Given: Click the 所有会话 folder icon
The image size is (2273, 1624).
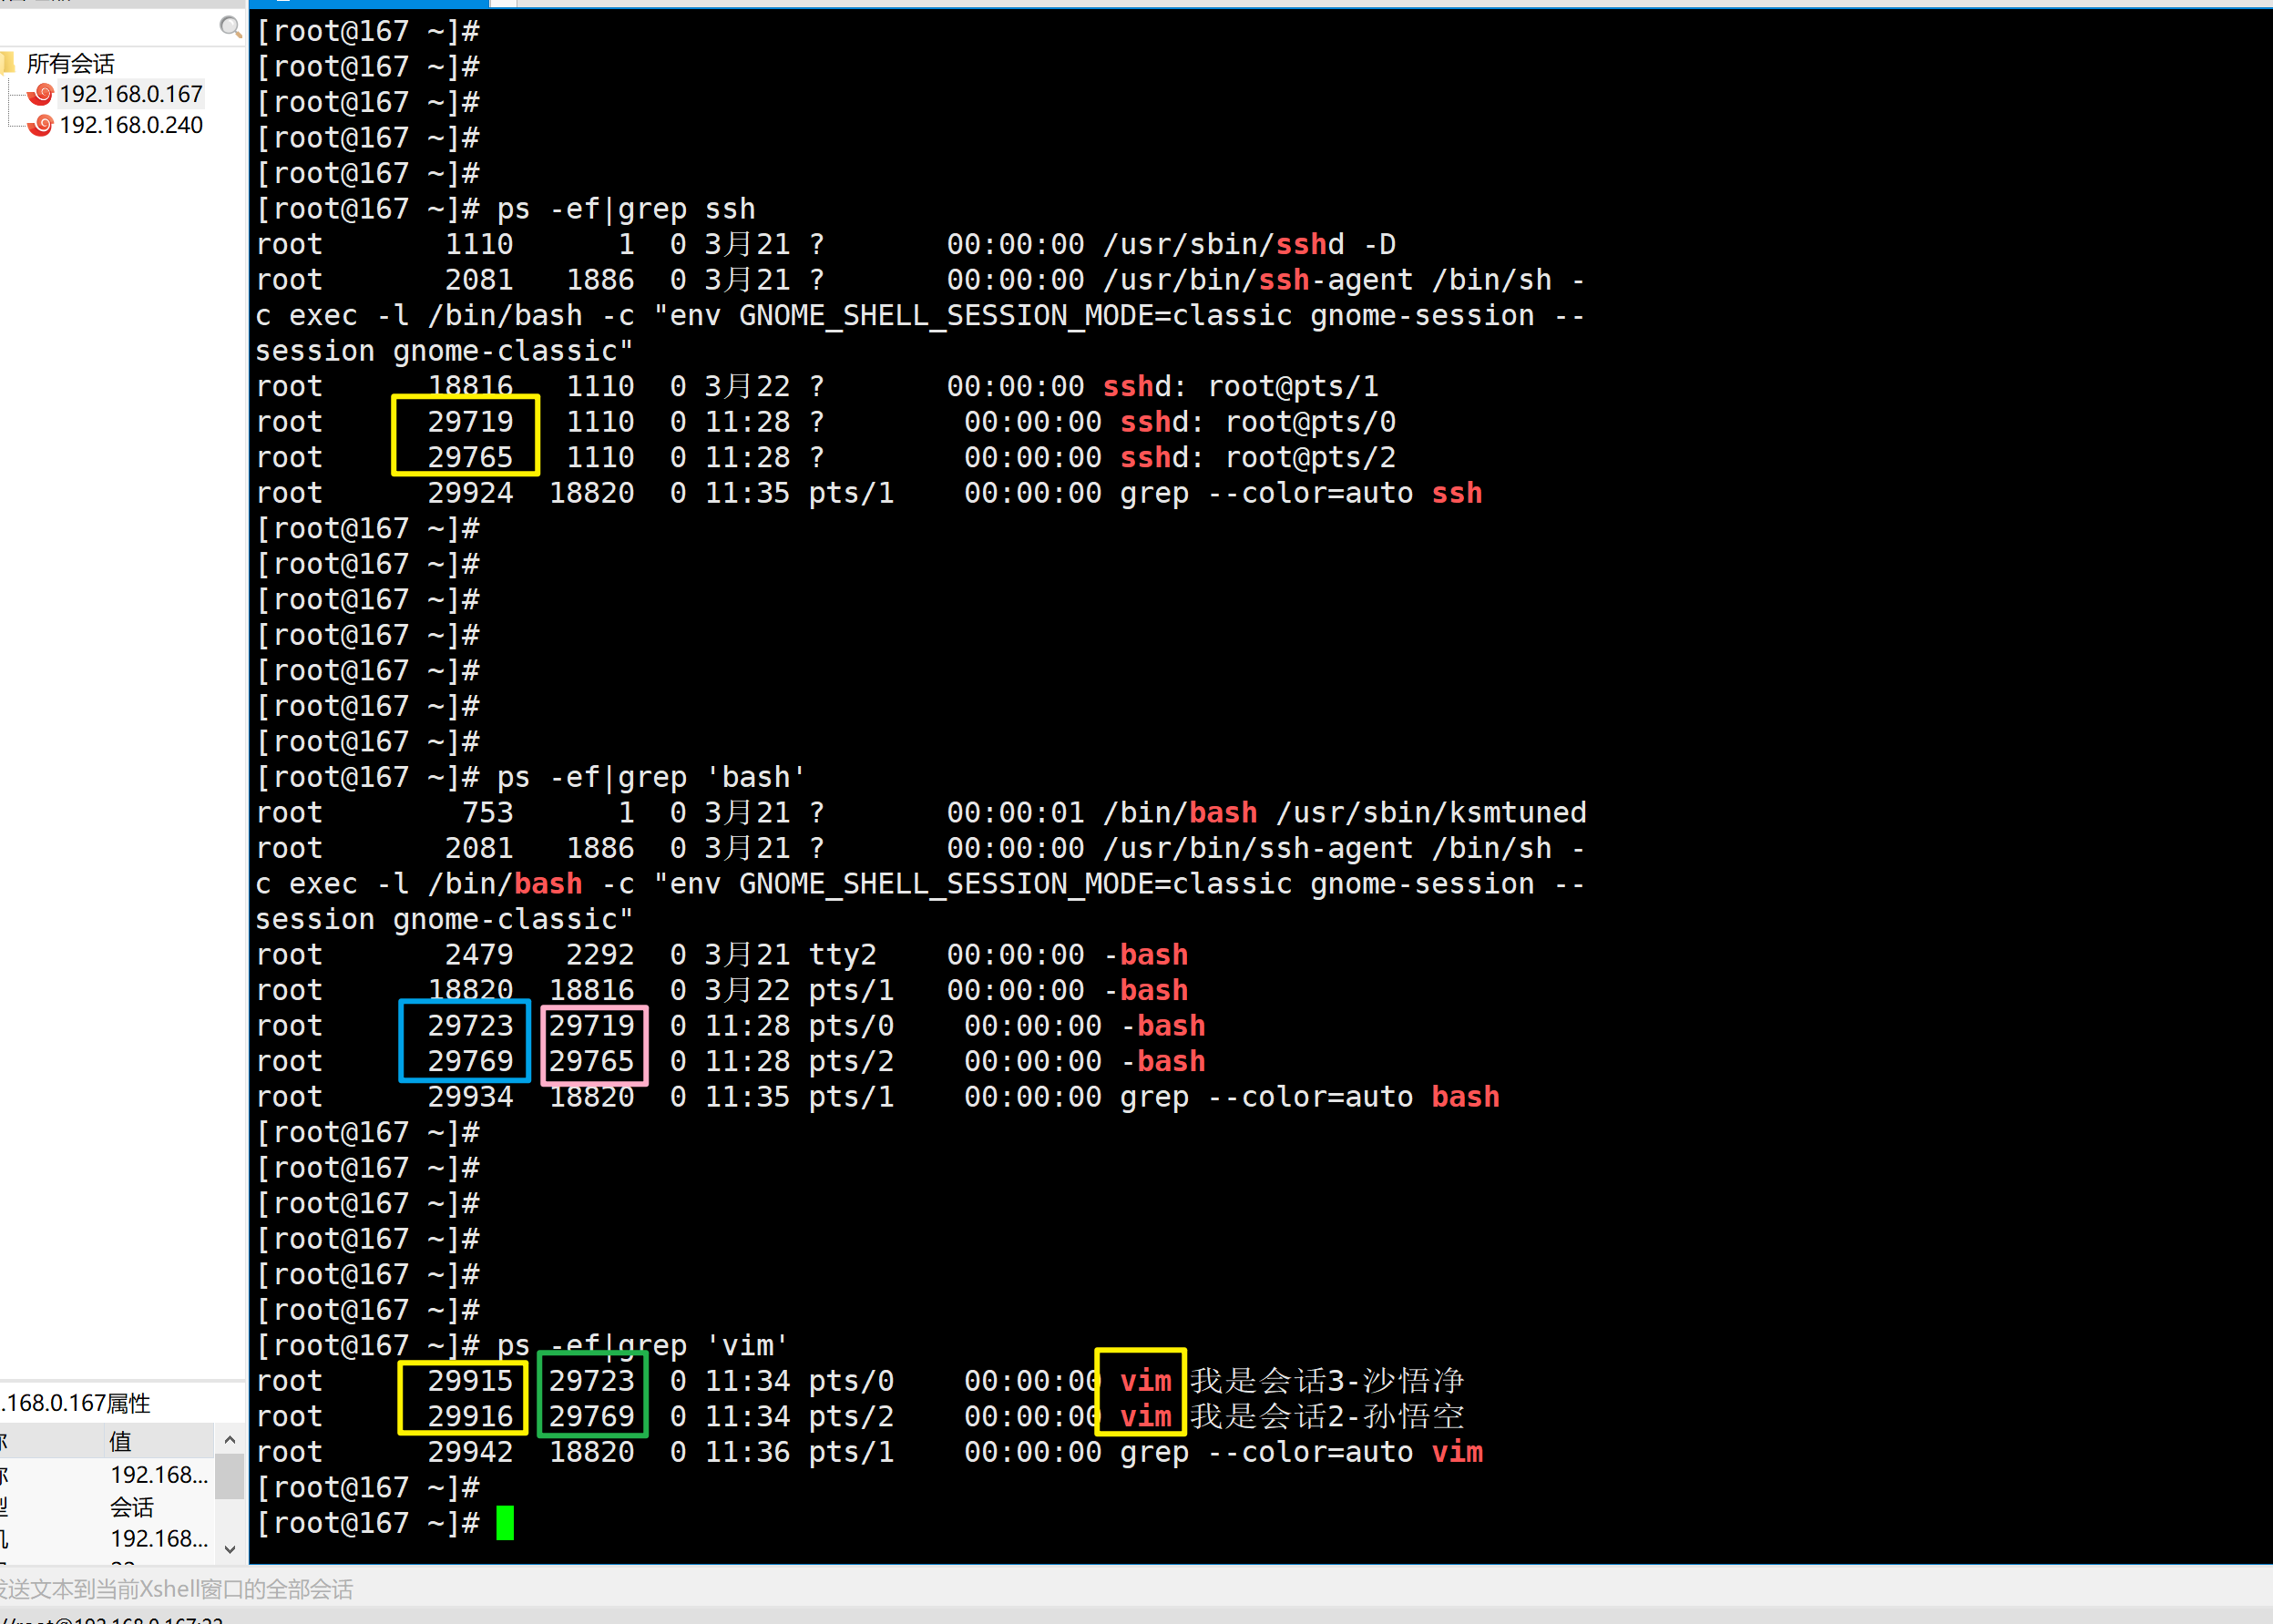Looking at the screenshot, I should tap(8, 63).
